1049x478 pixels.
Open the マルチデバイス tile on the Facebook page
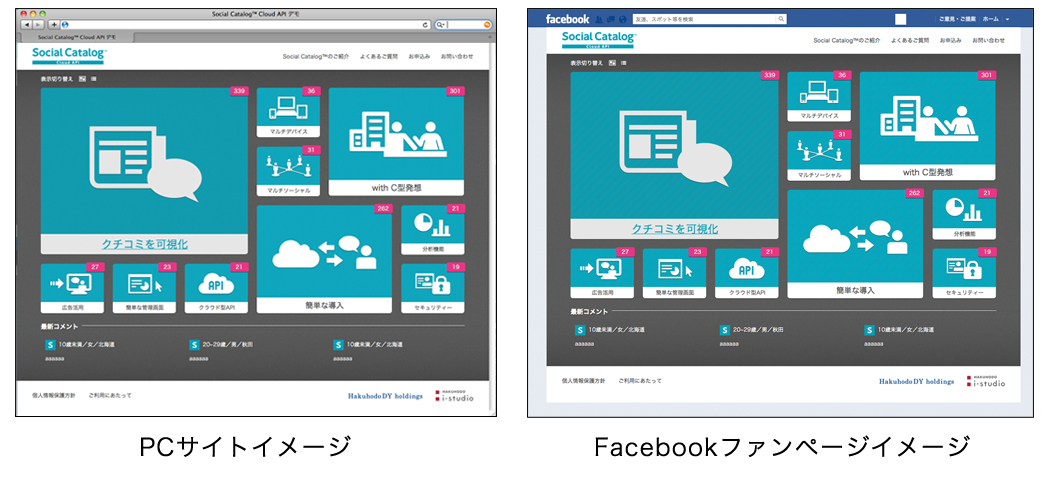(x=819, y=96)
